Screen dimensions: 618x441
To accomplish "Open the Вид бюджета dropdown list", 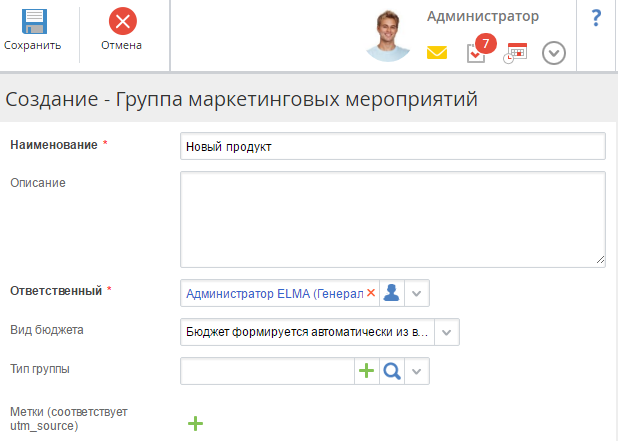I will (447, 331).
